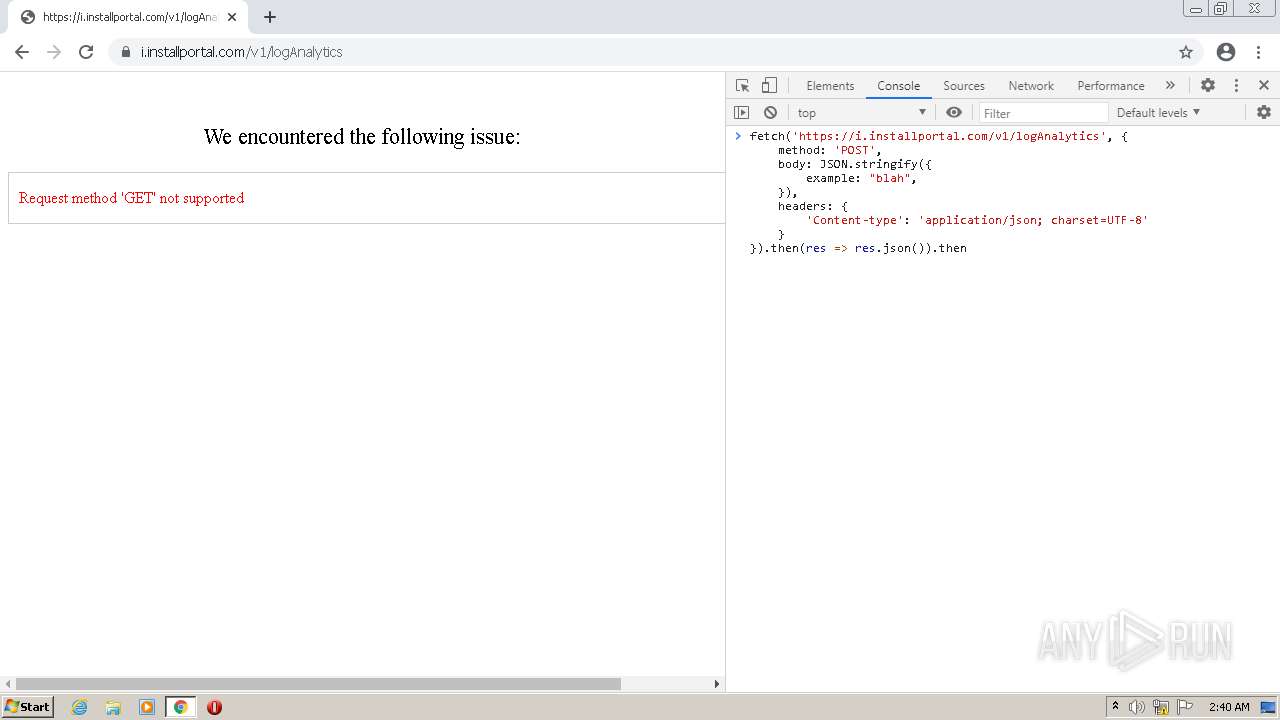Select the installportal browser tab
The height and width of the screenshot is (720, 1280).
point(128,17)
